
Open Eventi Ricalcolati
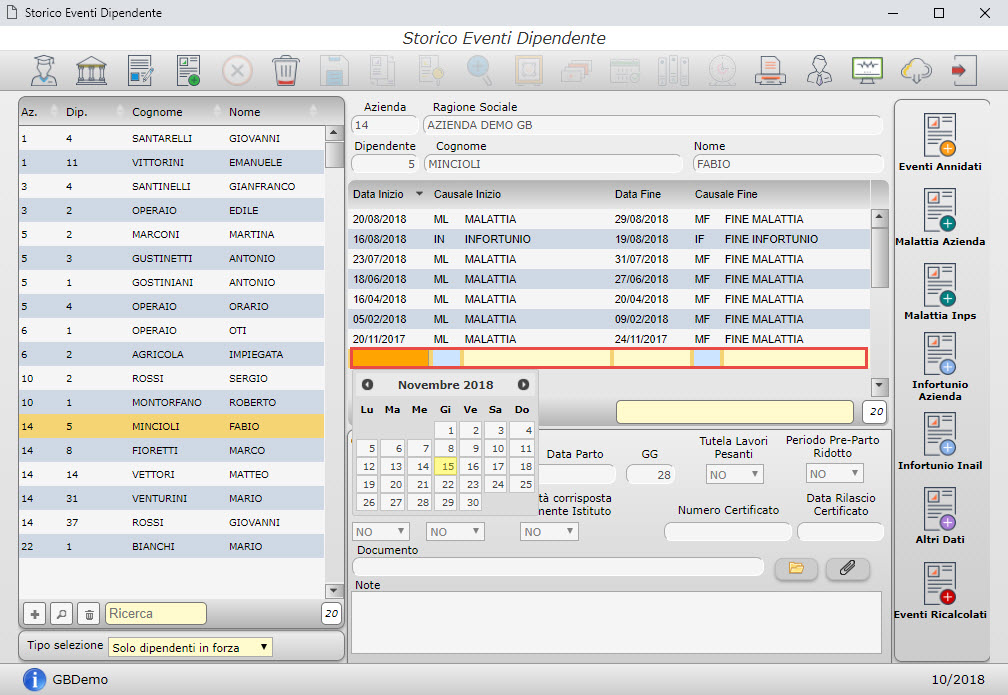click(940, 590)
